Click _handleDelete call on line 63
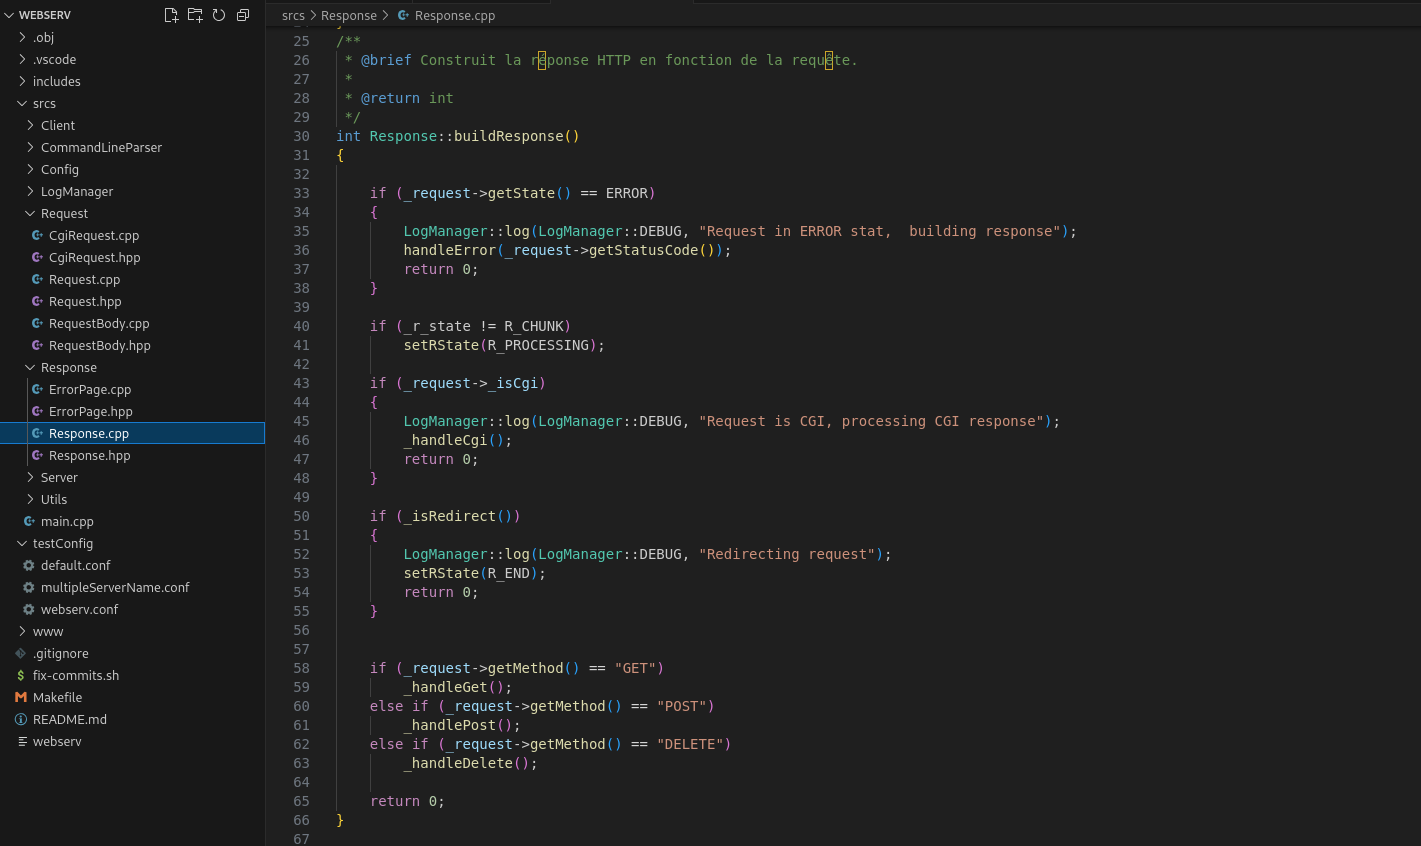The width and height of the screenshot is (1421, 846). [458, 763]
